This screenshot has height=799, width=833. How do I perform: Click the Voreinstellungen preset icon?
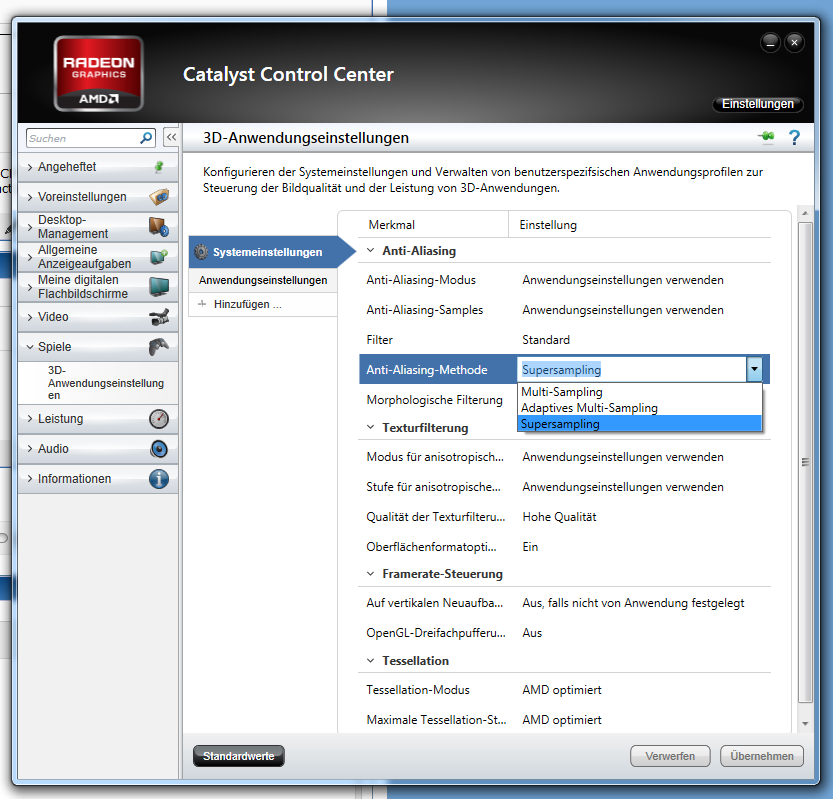159,197
